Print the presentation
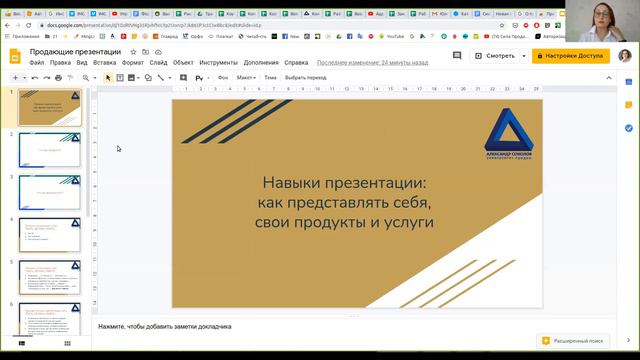The width and height of the screenshot is (640, 360). tap(58, 78)
